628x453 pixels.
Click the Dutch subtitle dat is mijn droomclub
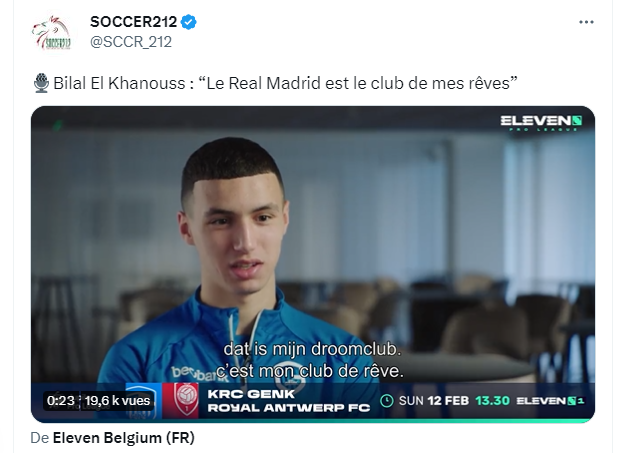[x=312, y=349]
